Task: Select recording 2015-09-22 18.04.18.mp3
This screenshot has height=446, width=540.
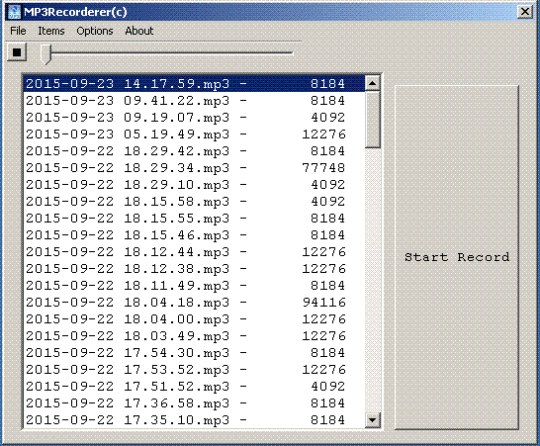Action: 195,302
